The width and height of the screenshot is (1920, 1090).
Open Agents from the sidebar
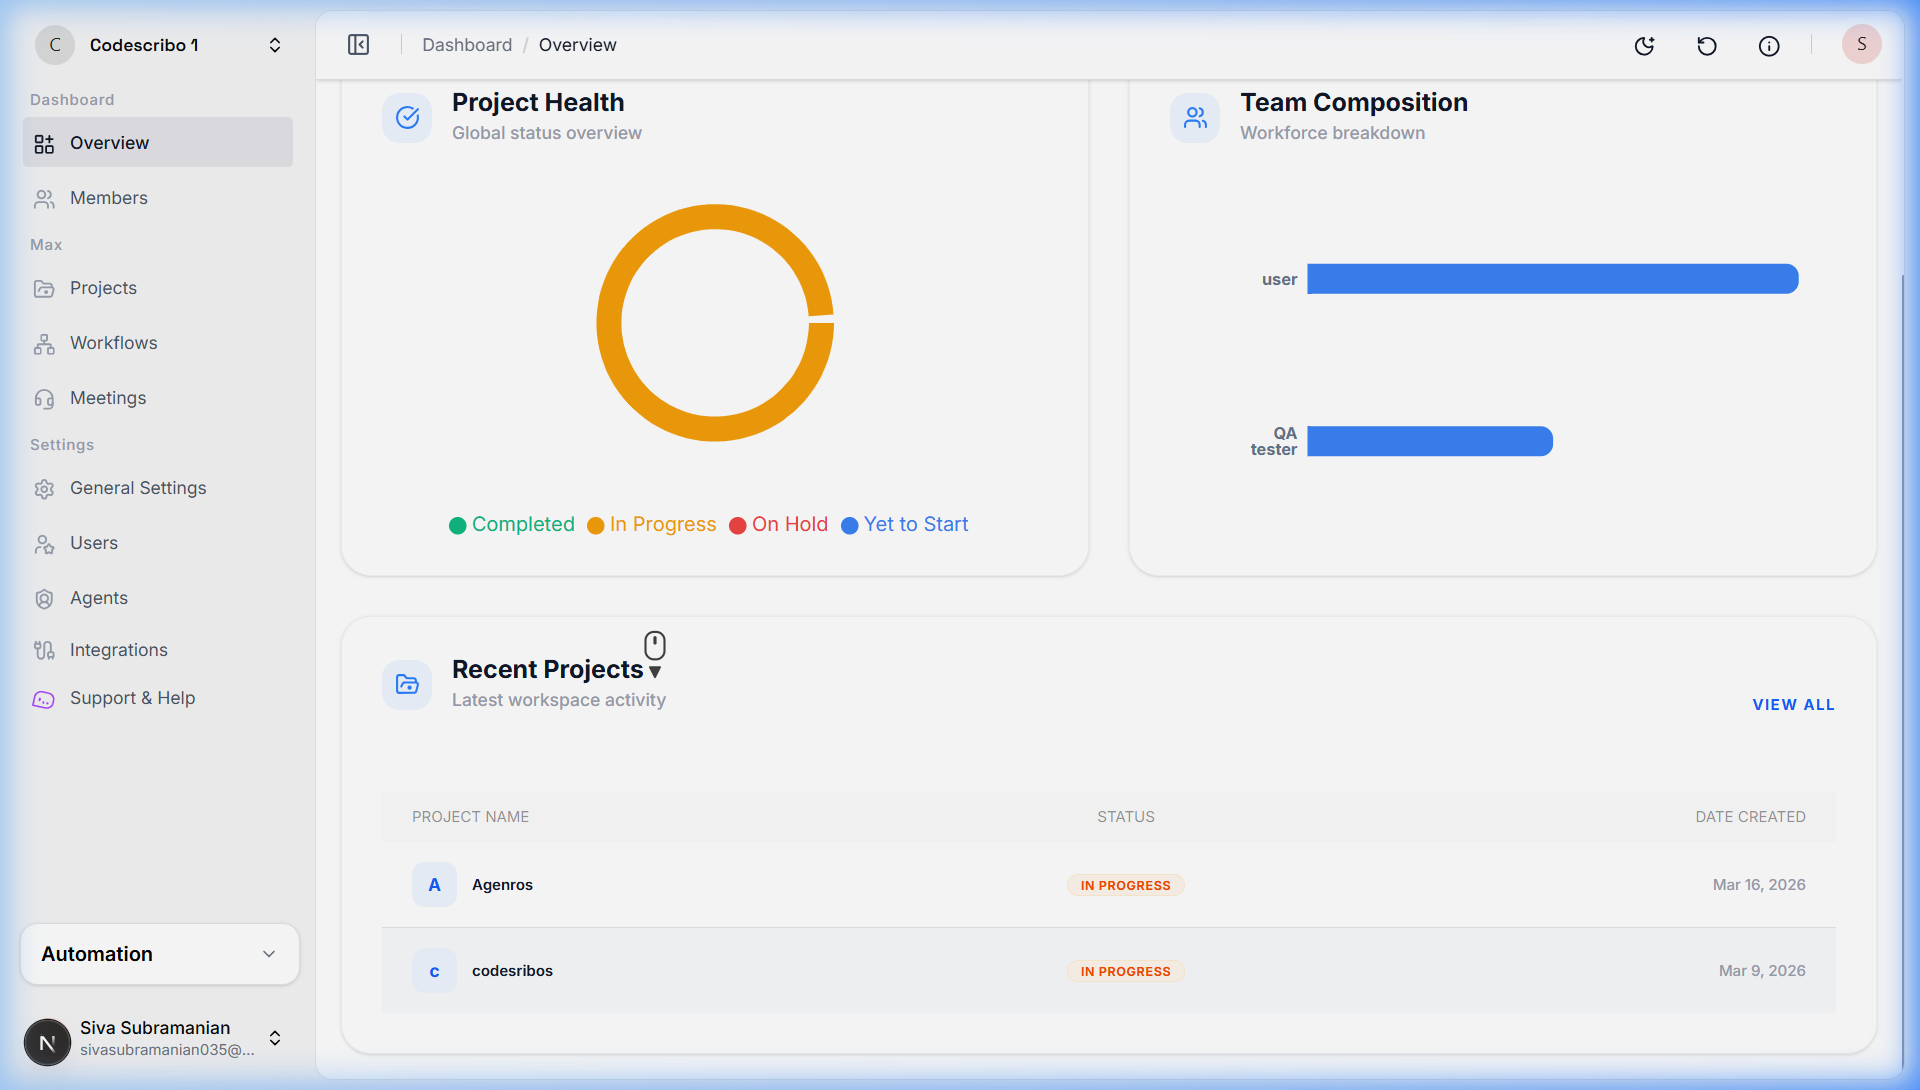click(98, 598)
